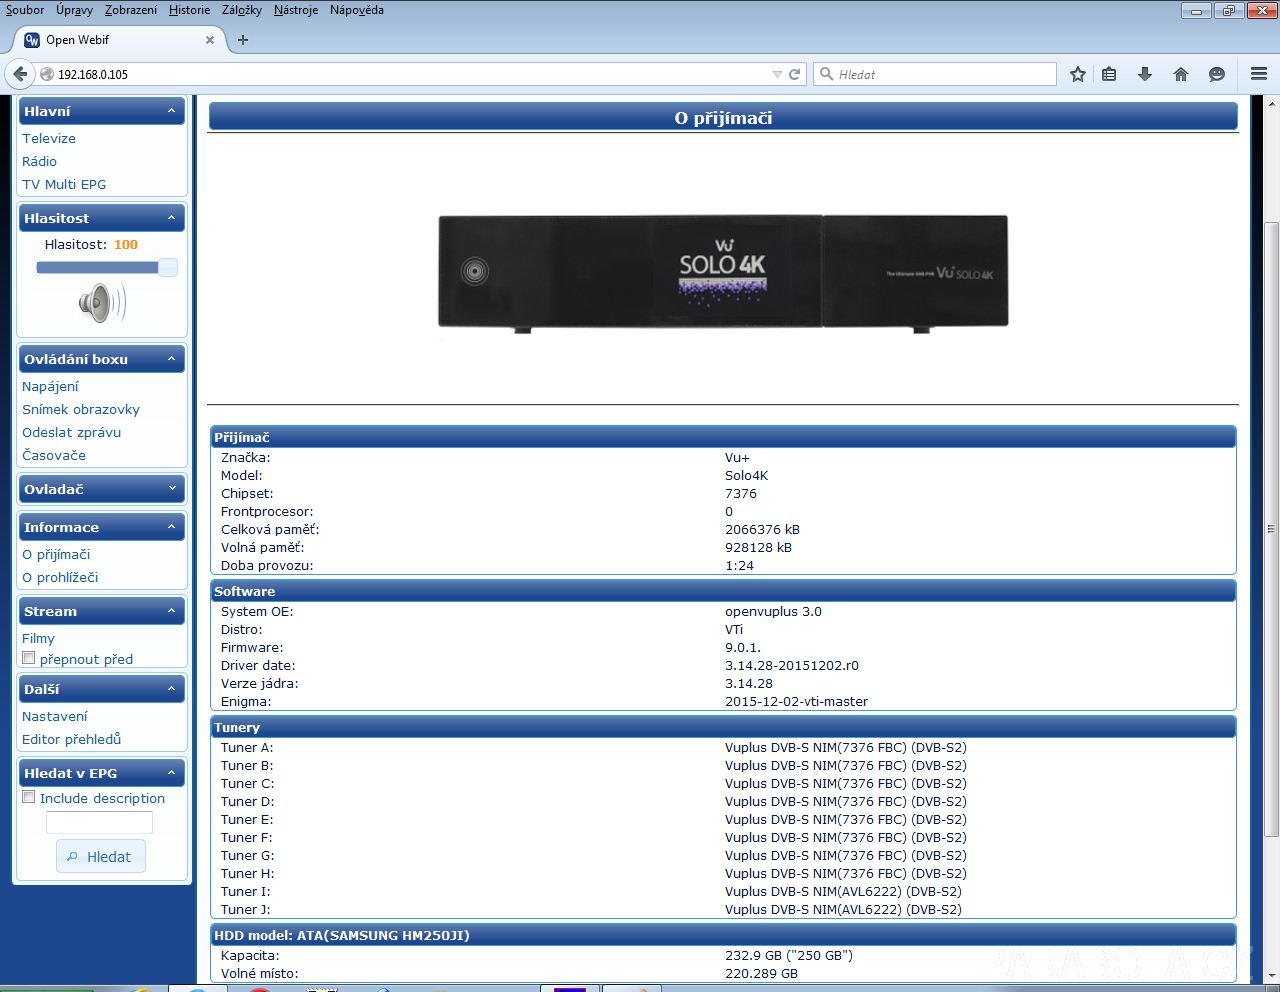The image size is (1280, 992).
Task: Collapse the Hlasitost panel
Action: (x=171, y=218)
